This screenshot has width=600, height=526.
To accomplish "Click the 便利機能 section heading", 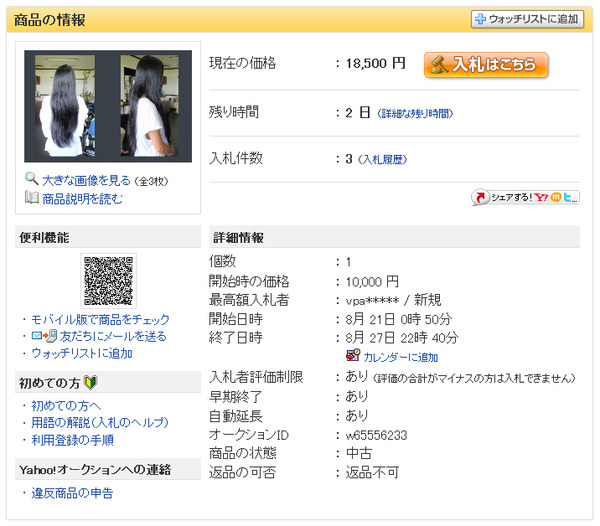I will (x=44, y=238).
